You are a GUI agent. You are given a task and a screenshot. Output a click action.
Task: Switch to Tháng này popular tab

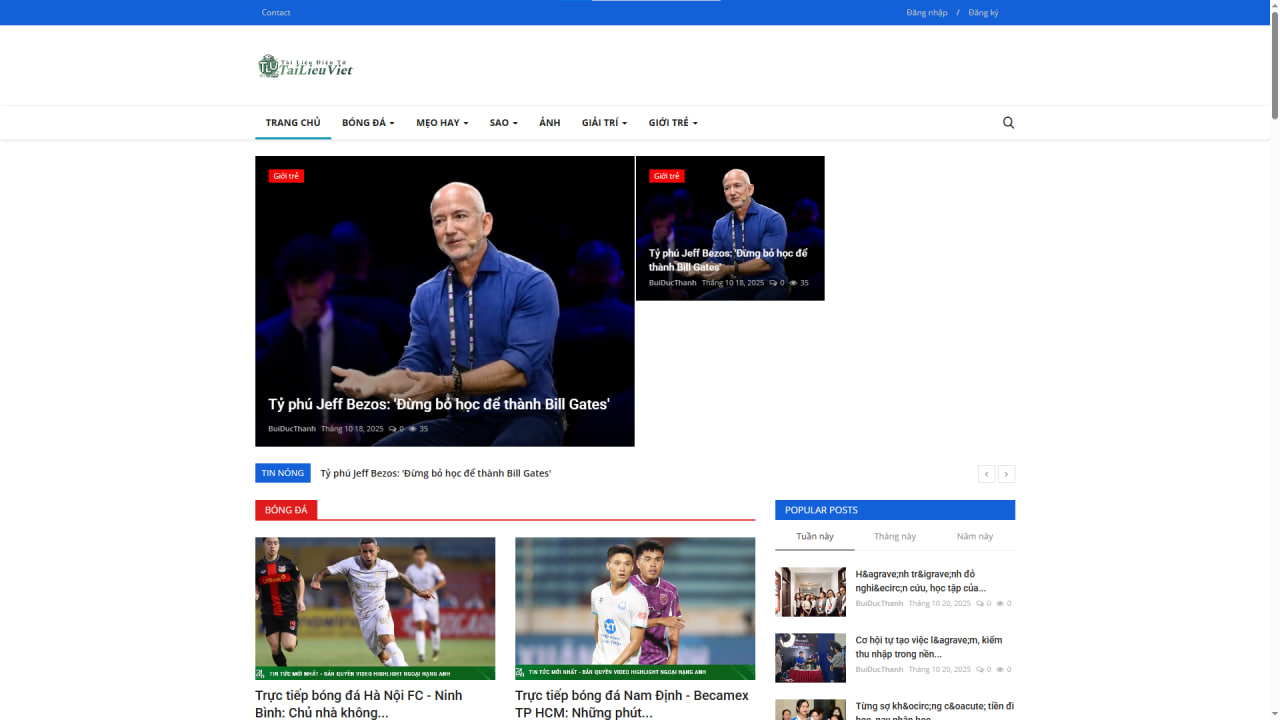click(x=895, y=537)
